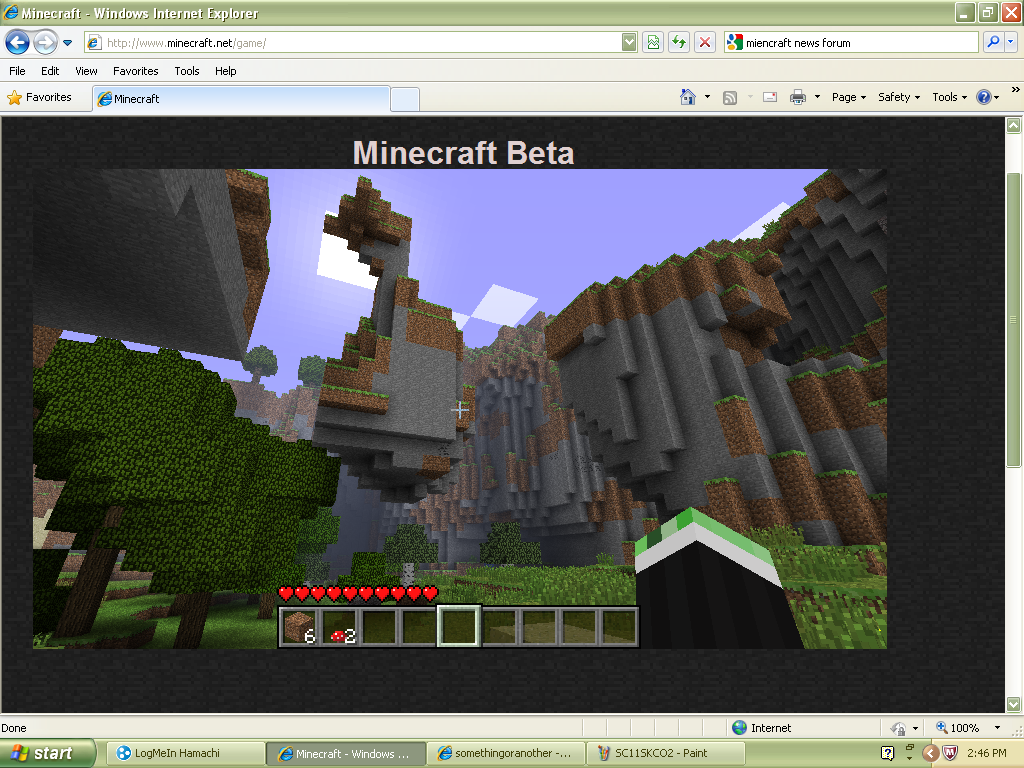
Task: Click the Protected Mode lock status icon
Action: (899, 728)
